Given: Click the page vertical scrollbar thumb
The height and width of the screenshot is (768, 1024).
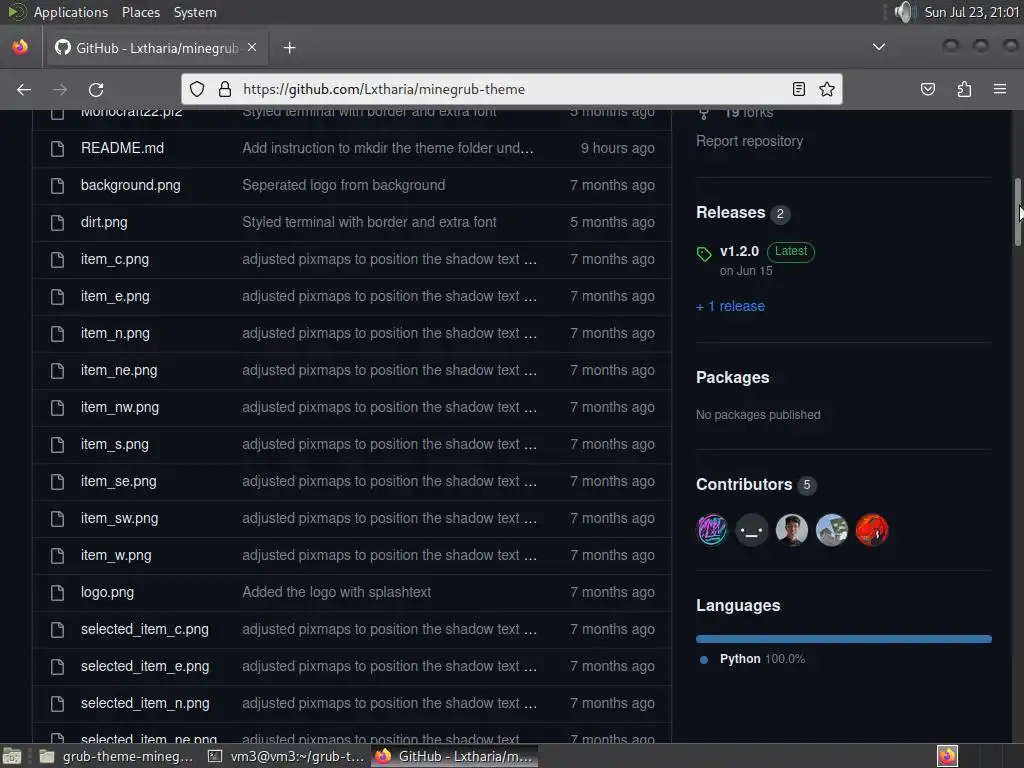Looking at the screenshot, I should [1017, 212].
